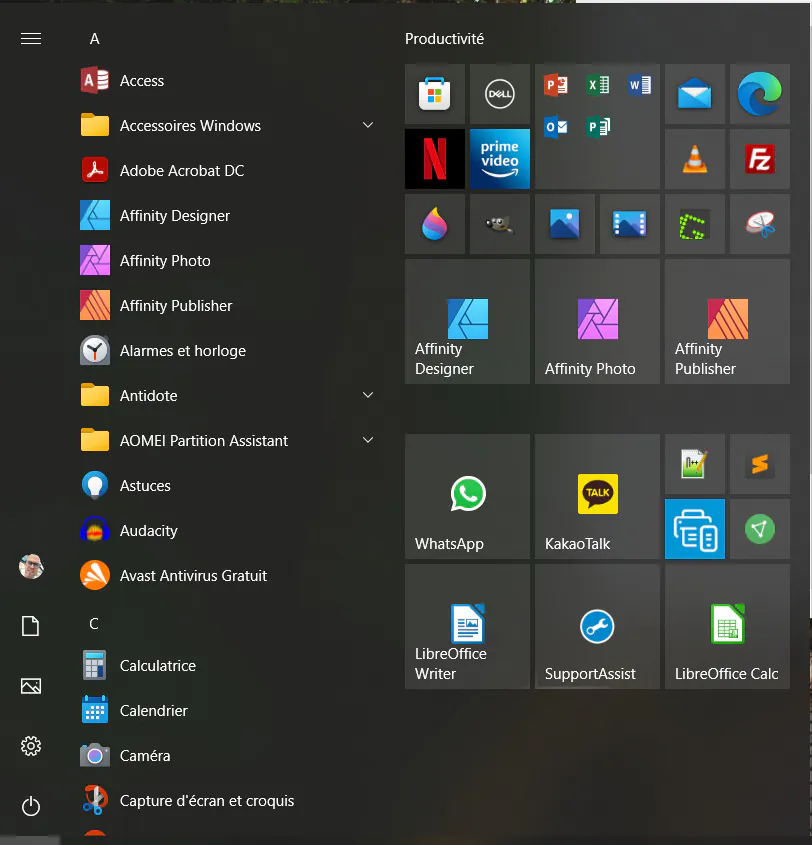This screenshot has height=845, width=812.
Task: Open the Microsoft Edge tile
Action: click(x=760, y=94)
